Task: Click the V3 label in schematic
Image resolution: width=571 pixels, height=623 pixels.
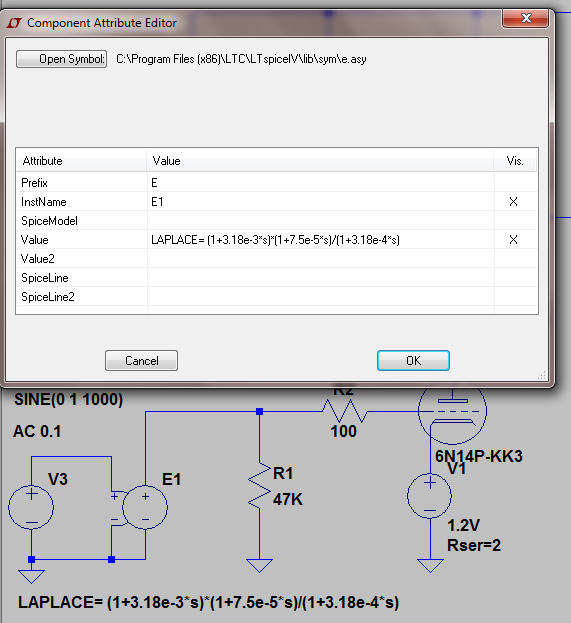Action: [58, 479]
